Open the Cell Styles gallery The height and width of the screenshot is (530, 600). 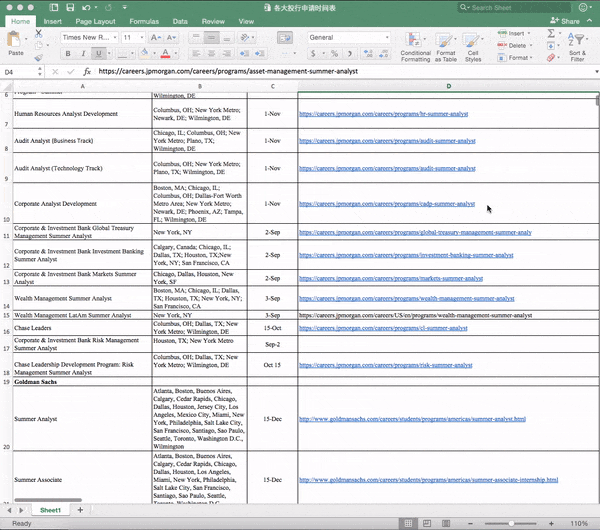pos(473,47)
